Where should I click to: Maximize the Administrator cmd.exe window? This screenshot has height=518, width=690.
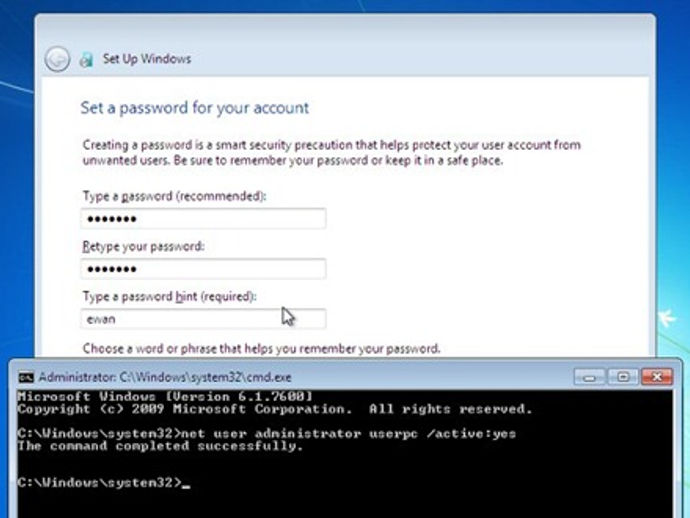pos(623,377)
